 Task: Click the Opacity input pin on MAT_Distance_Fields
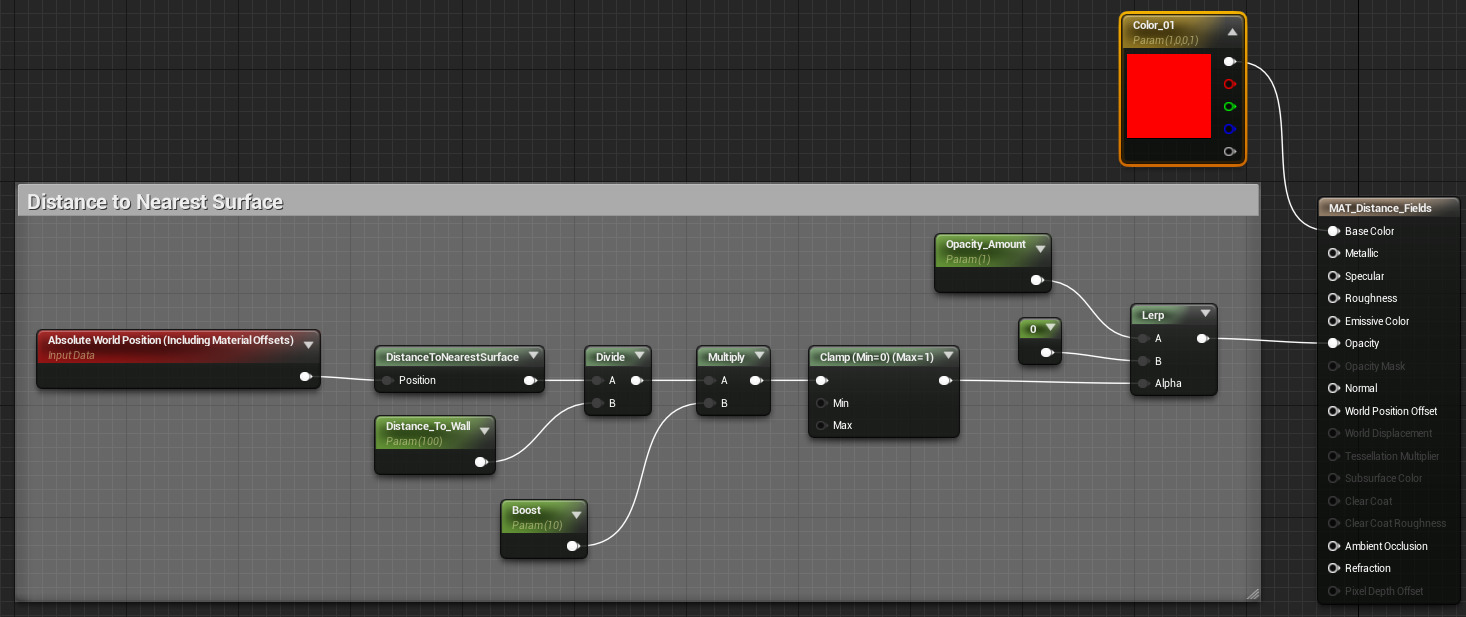[x=1333, y=343]
